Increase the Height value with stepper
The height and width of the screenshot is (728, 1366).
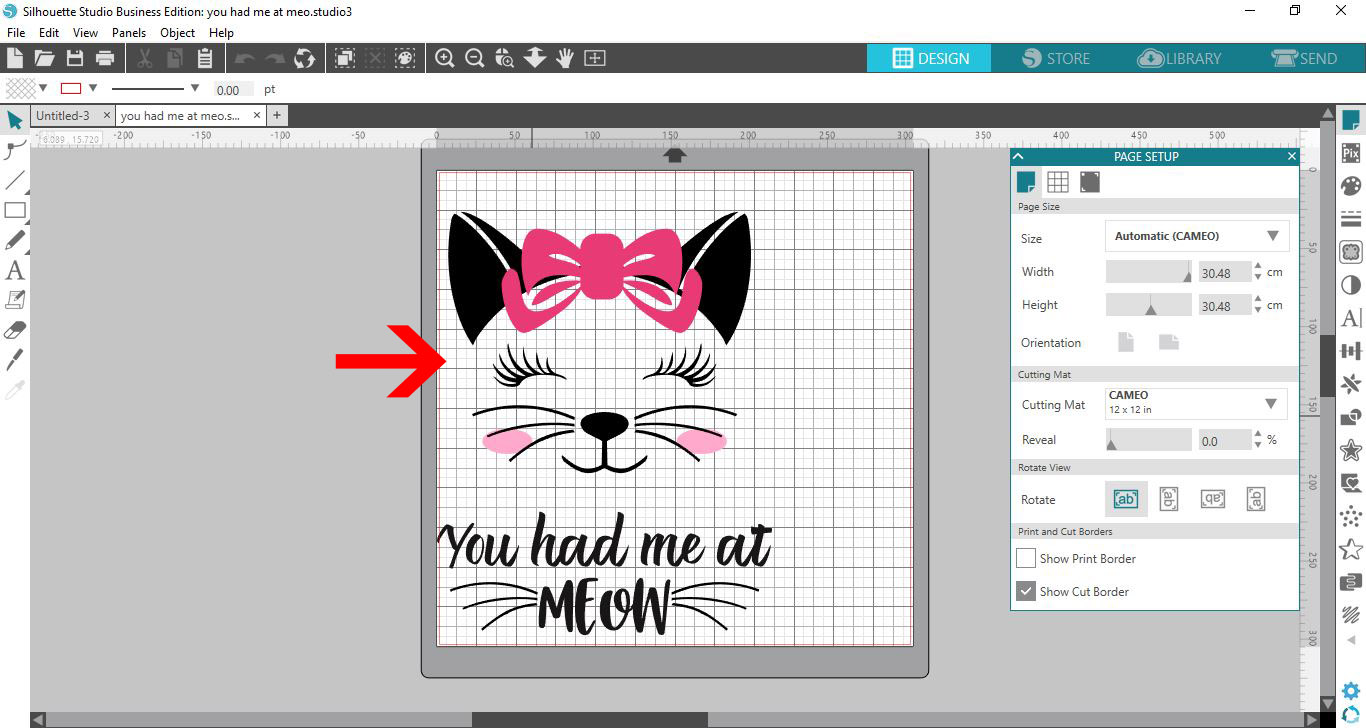pyautogui.click(x=1258, y=299)
